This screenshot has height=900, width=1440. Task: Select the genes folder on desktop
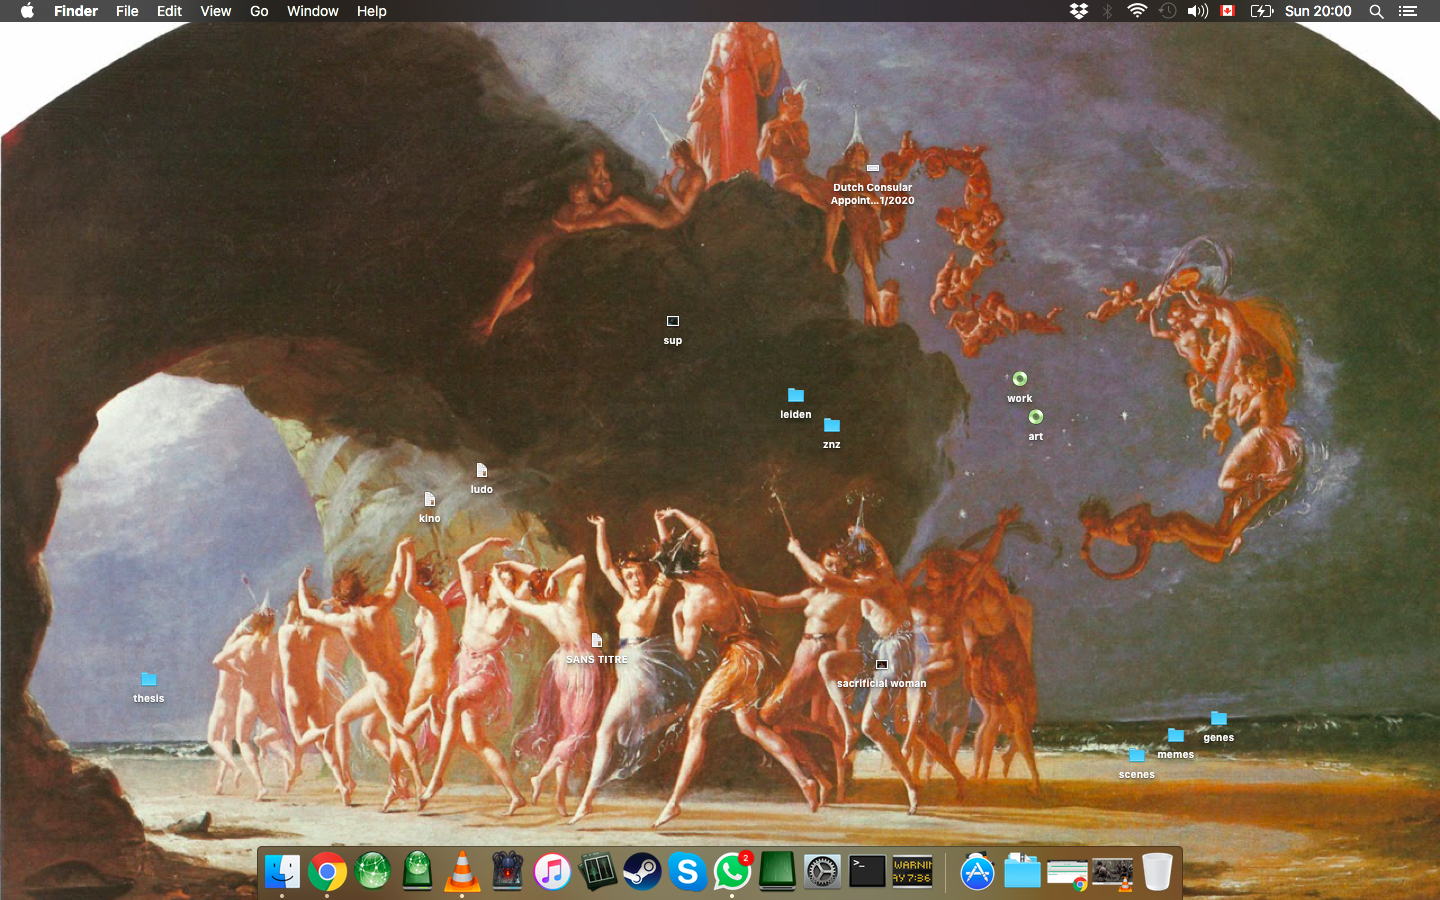click(1219, 718)
